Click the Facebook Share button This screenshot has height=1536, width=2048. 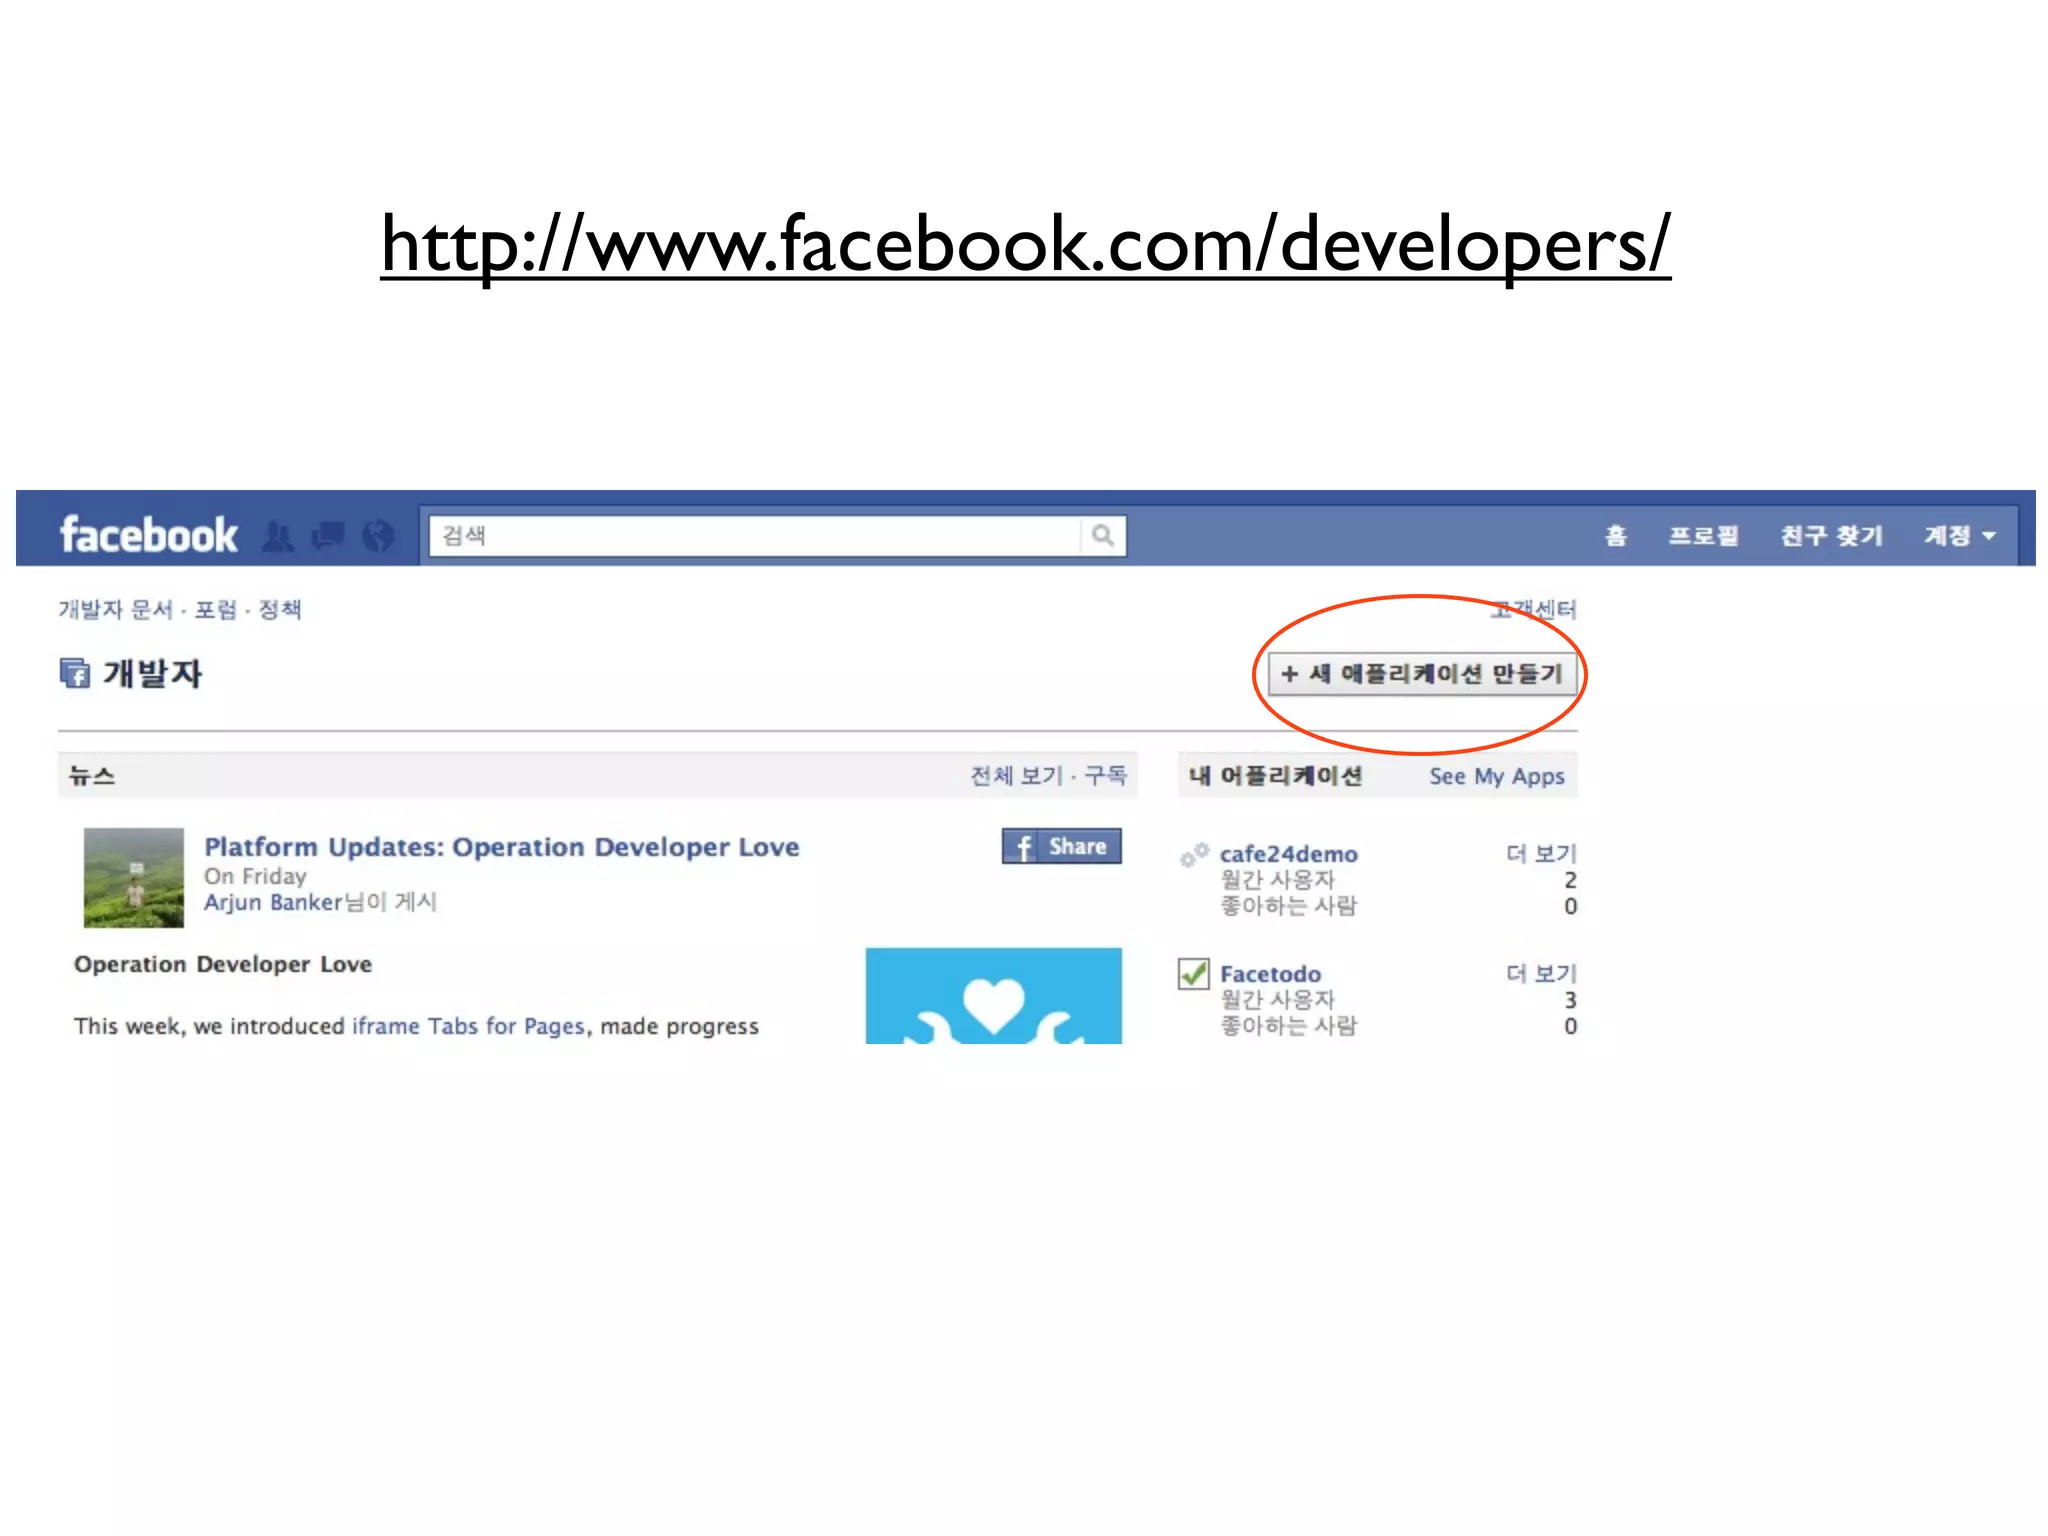pyautogui.click(x=1062, y=846)
